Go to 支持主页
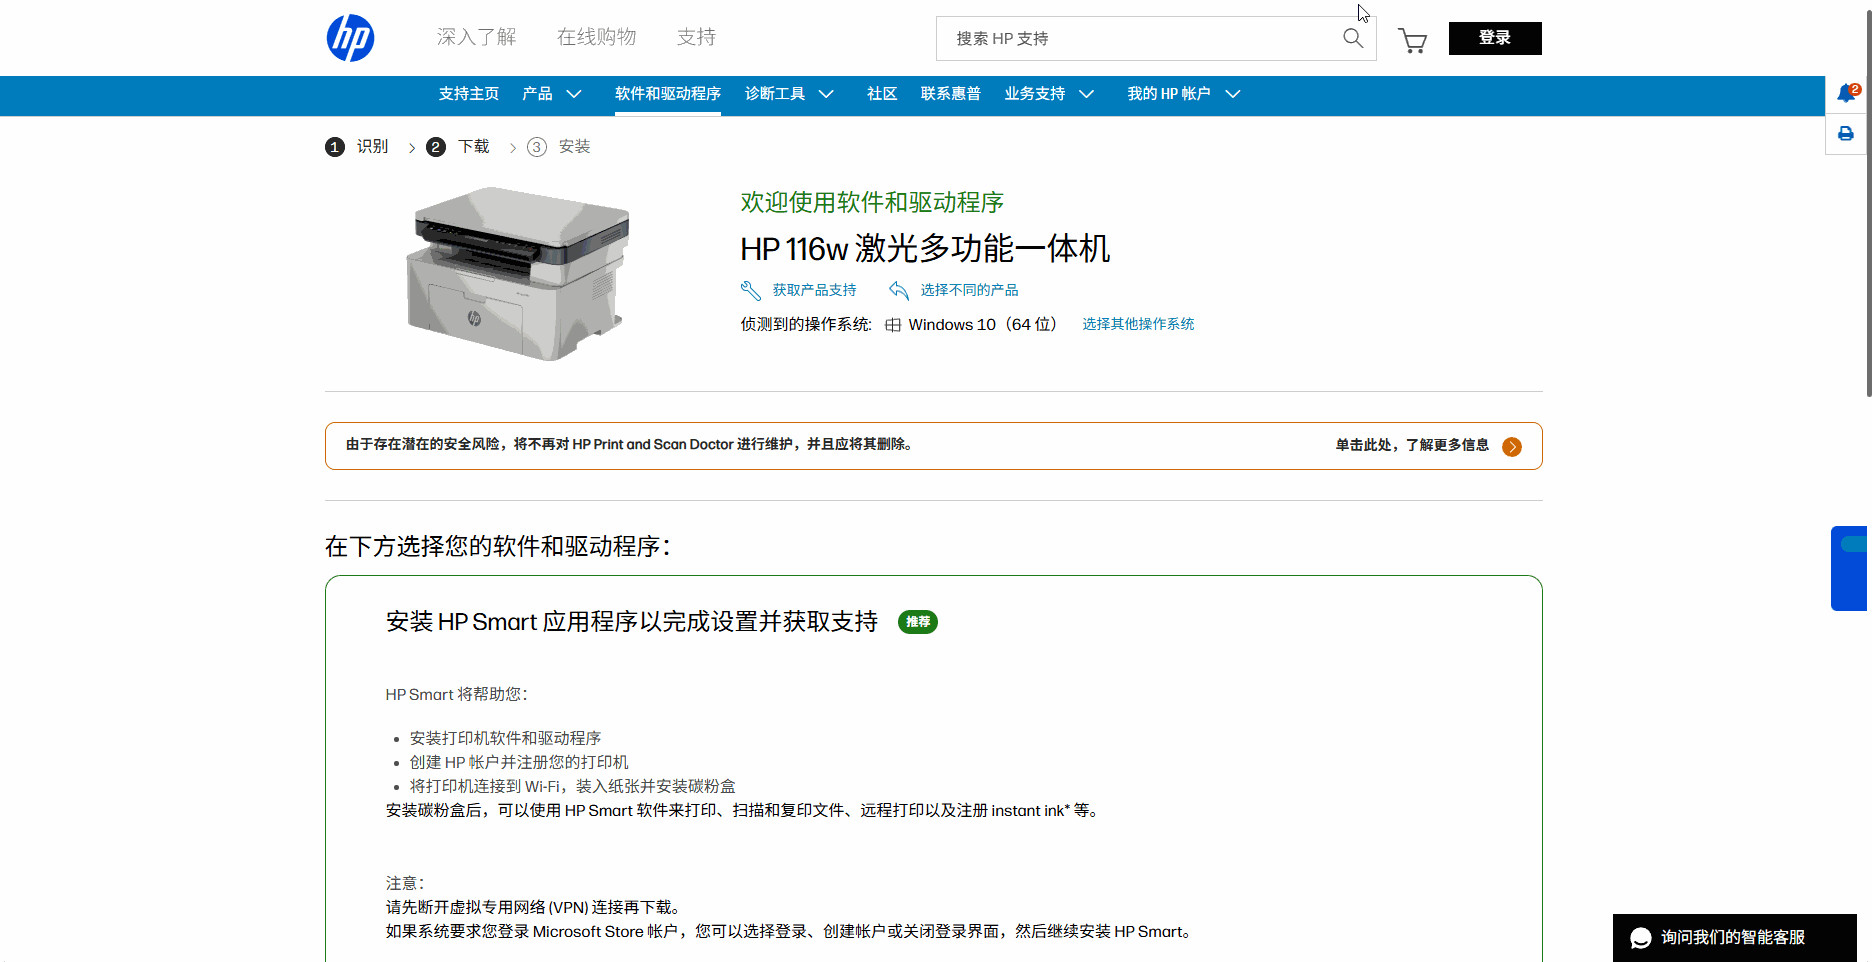Screen dimensions: 1872x962 point(468,94)
